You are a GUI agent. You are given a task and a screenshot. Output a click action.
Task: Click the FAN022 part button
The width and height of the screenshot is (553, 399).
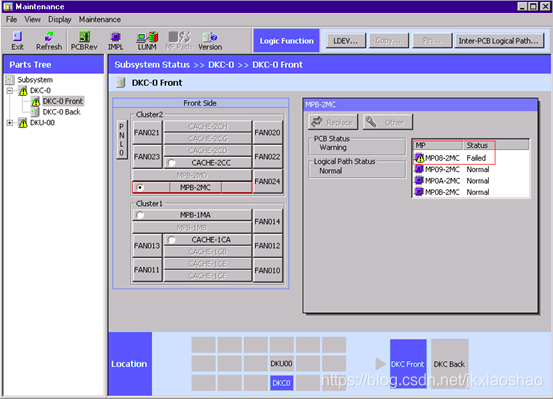(x=267, y=156)
